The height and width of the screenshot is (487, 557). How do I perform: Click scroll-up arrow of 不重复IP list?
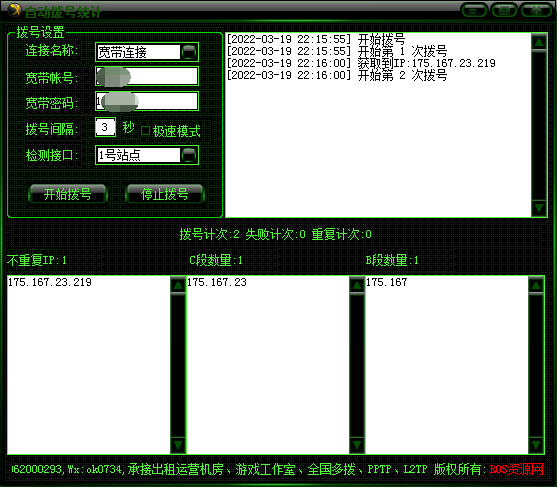(178, 285)
